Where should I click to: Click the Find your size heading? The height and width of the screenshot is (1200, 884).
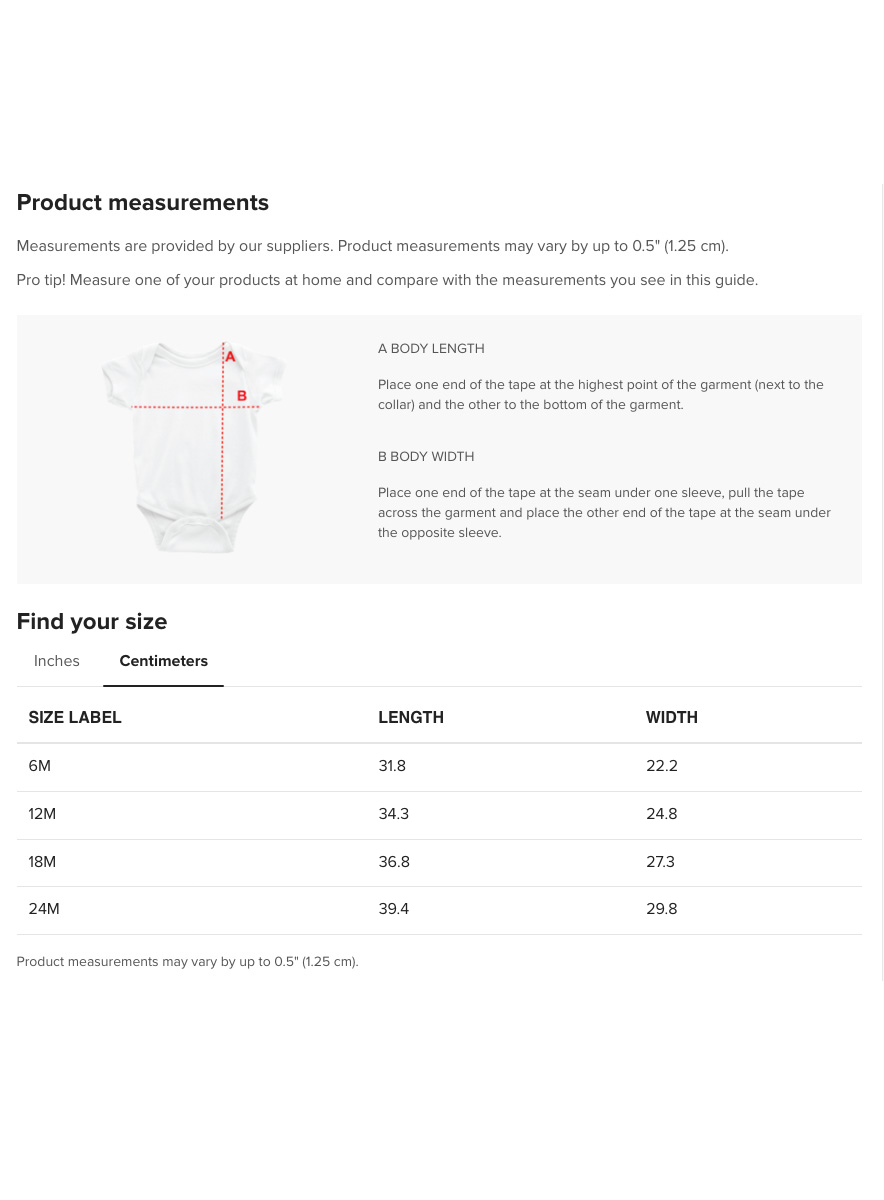click(x=92, y=622)
